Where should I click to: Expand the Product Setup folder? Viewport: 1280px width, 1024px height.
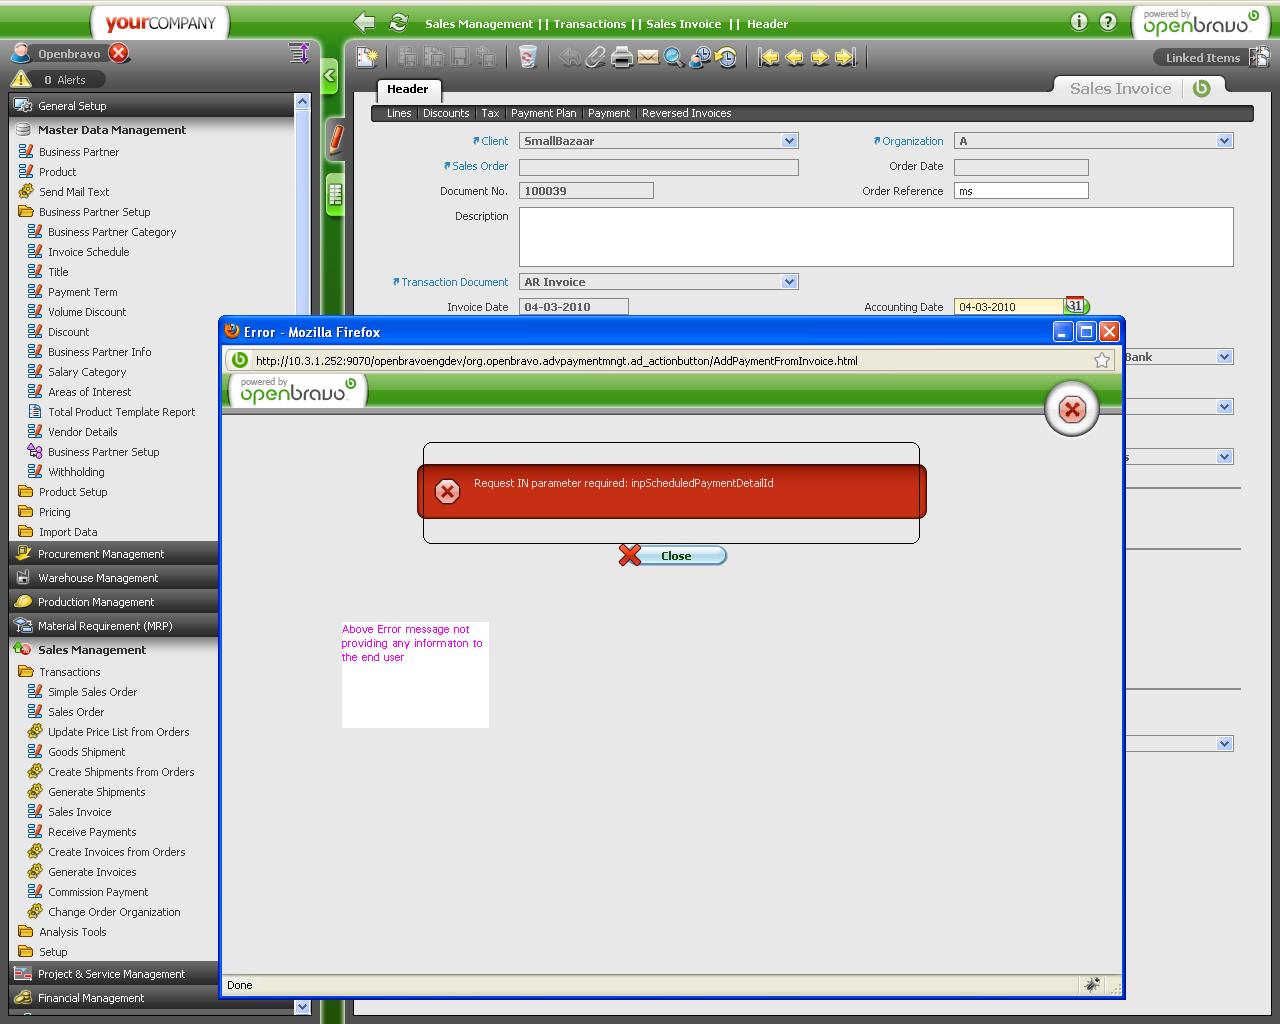pyautogui.click(x=72, y=492)
